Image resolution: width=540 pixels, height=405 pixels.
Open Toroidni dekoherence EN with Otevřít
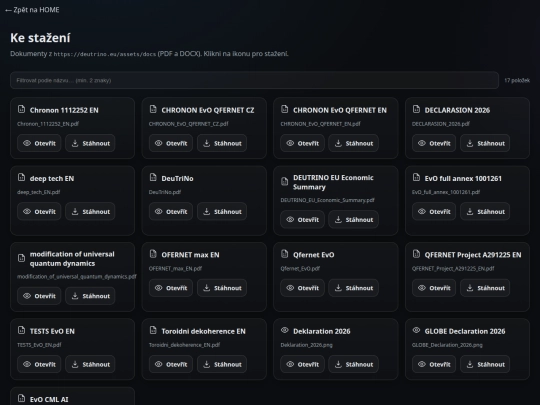coord(171,364)
